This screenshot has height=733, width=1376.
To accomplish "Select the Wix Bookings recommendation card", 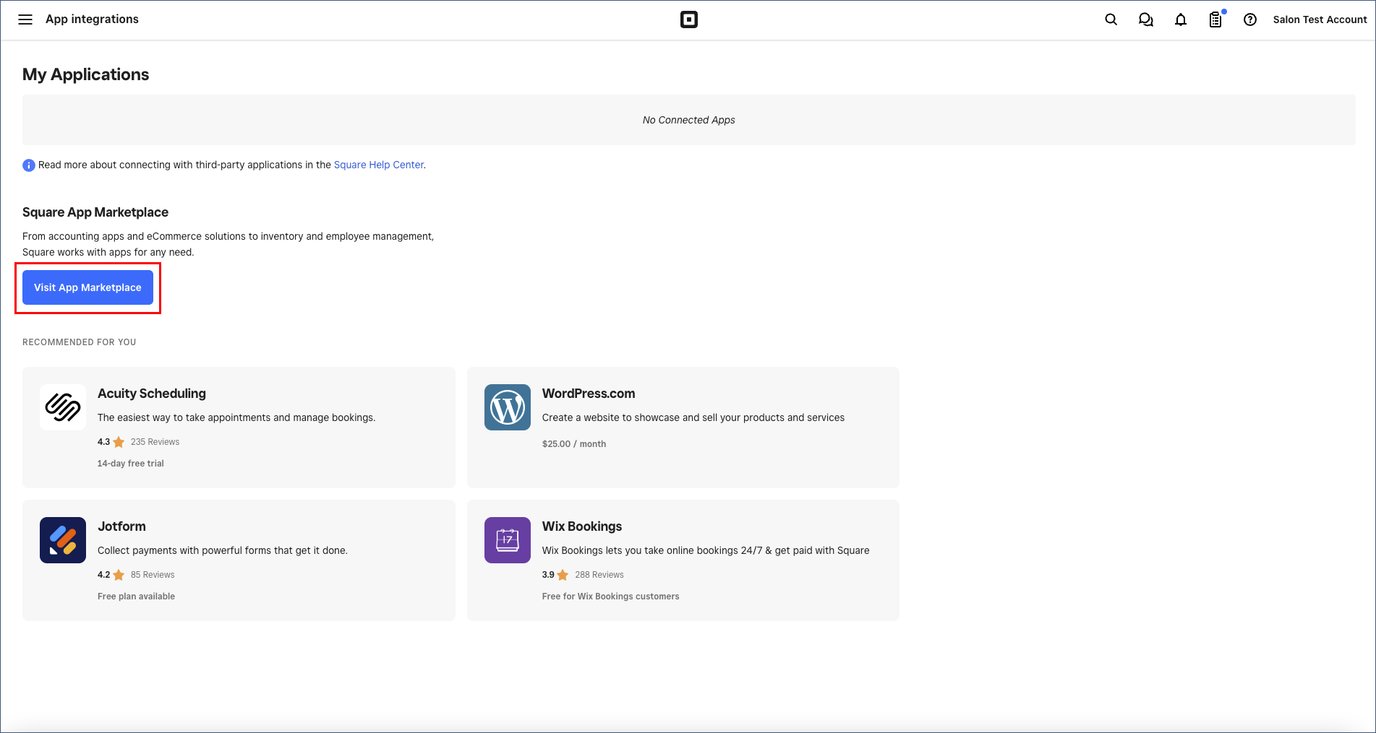I will pos(682,560).
